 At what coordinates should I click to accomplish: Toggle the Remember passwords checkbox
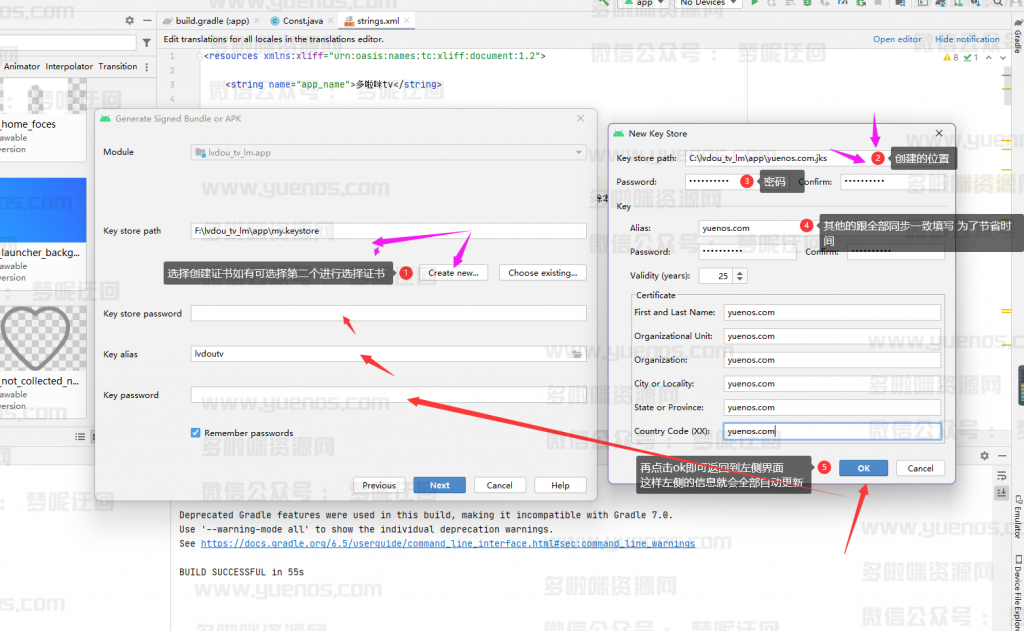tap(196, 433)
